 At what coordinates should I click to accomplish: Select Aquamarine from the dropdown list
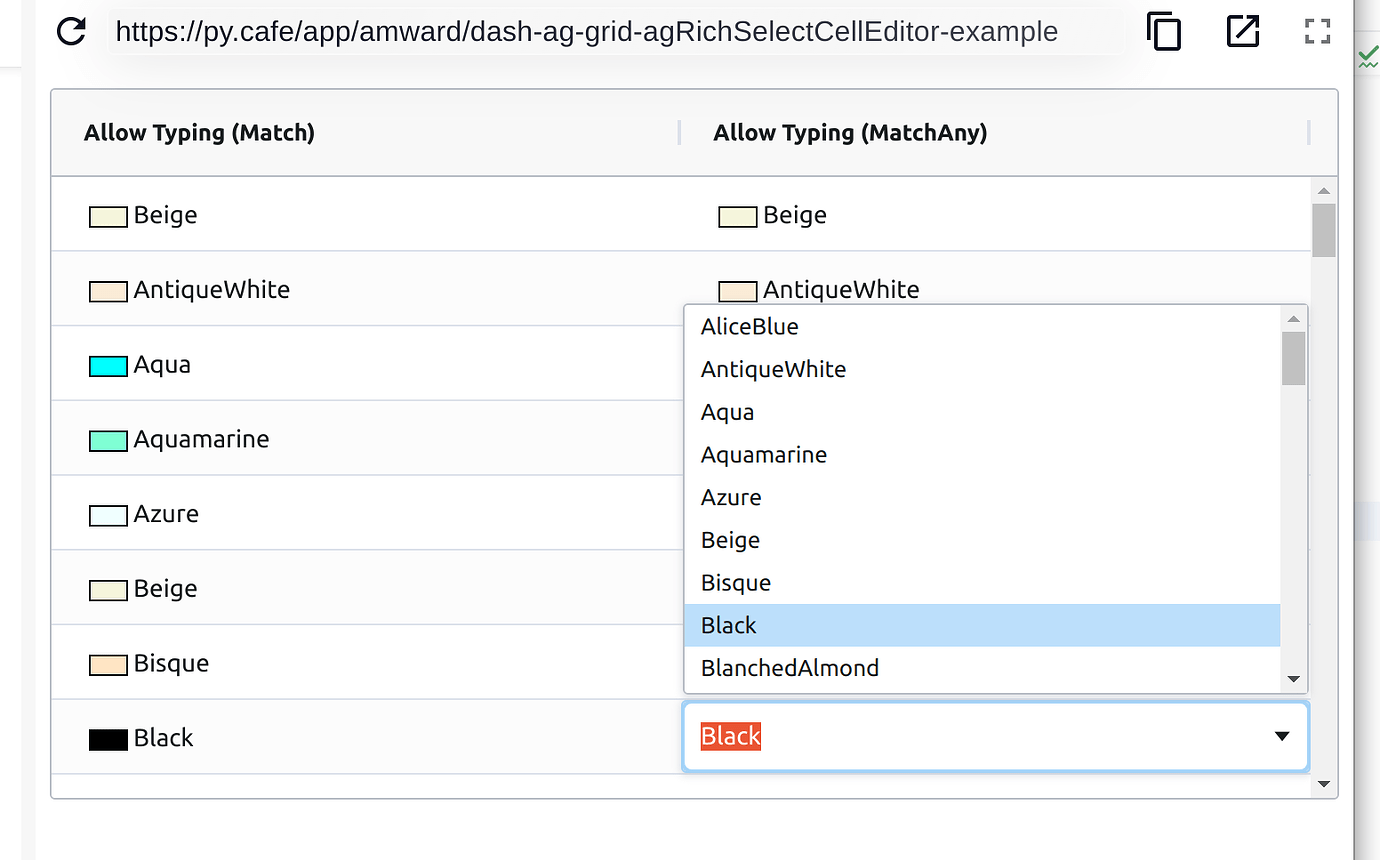tap(763, 454)
